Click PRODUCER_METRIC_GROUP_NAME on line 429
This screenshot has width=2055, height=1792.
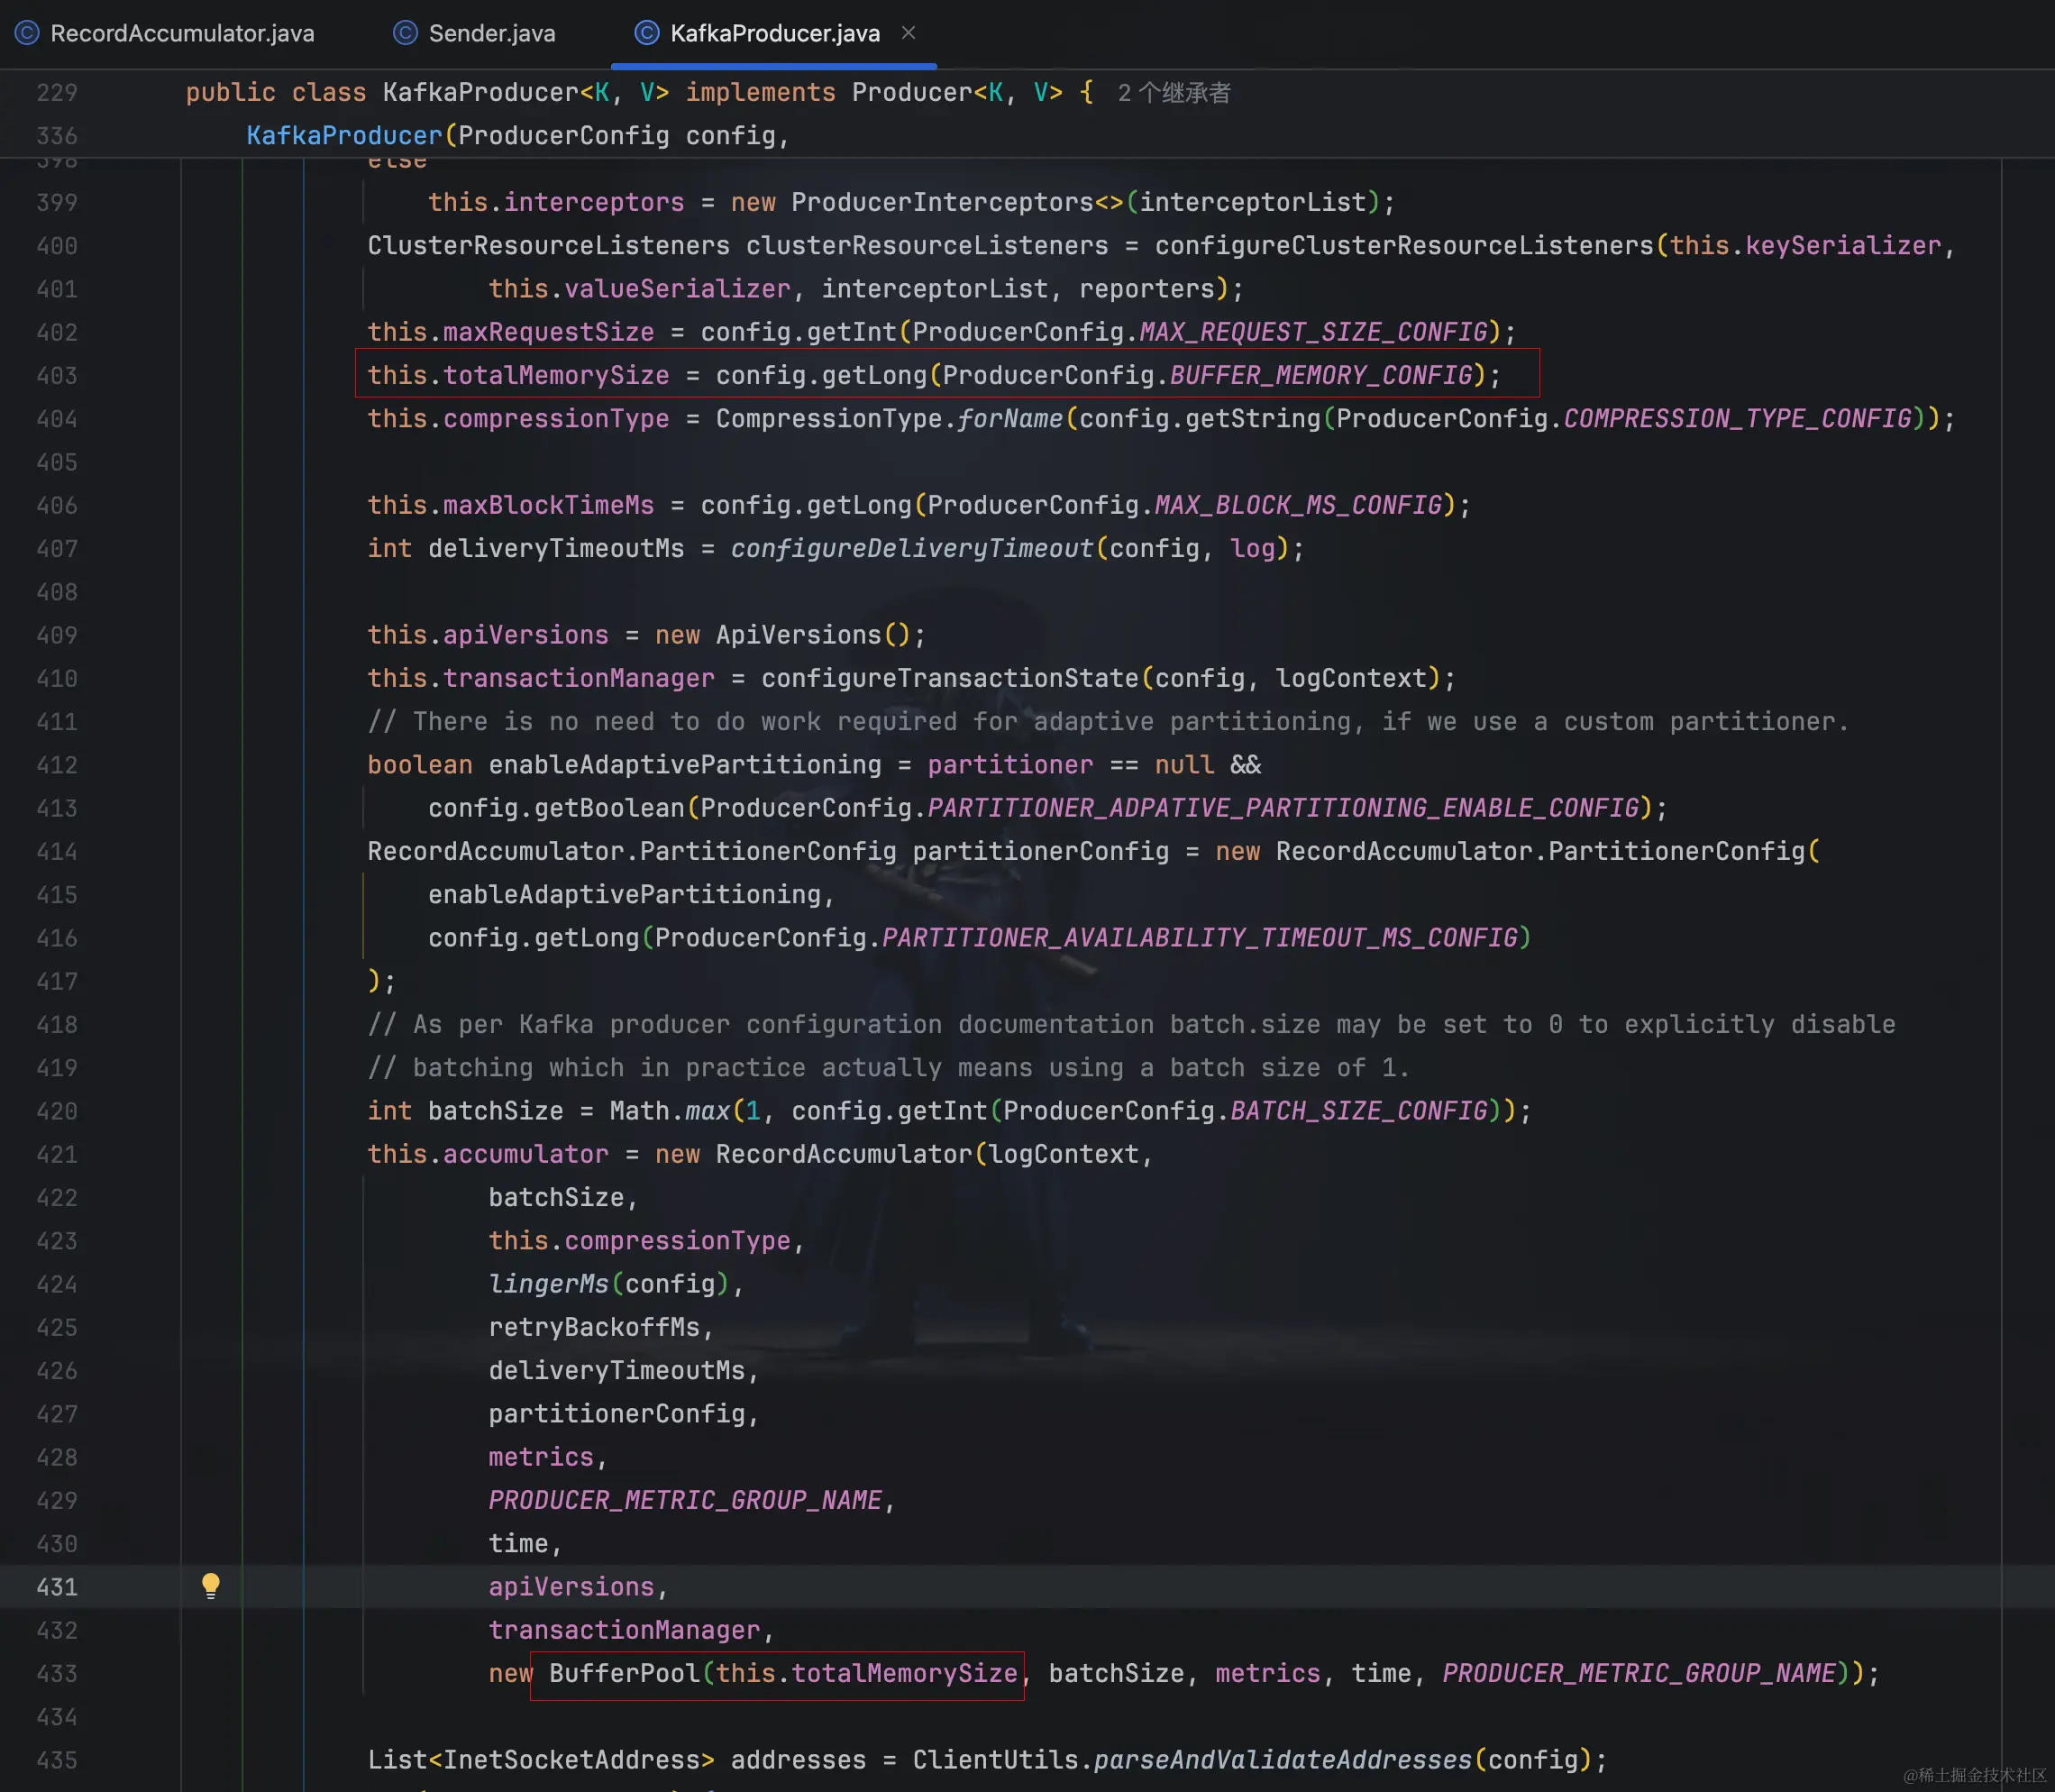click(685, 1501)
